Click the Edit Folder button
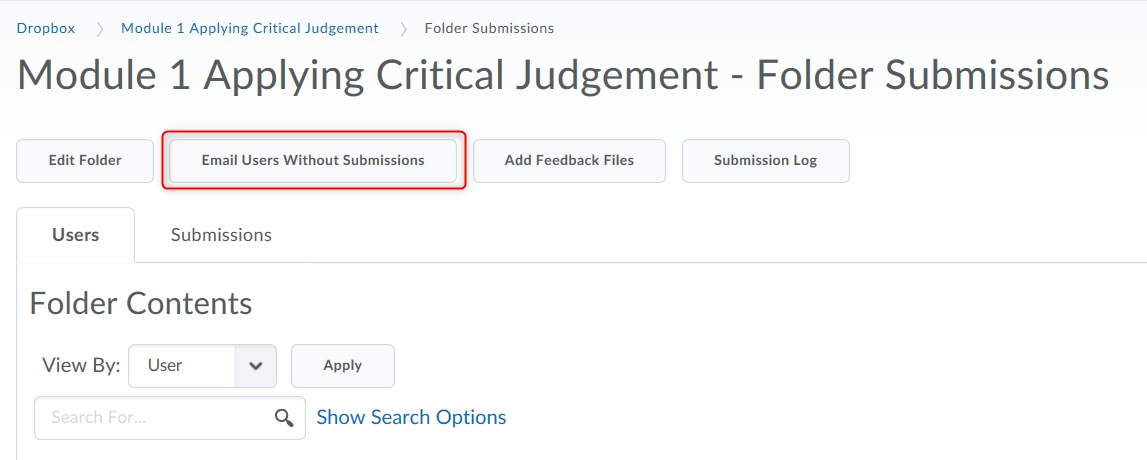Image resolution: width=1147 pixels, height=460 pixels. click(85, 160)
